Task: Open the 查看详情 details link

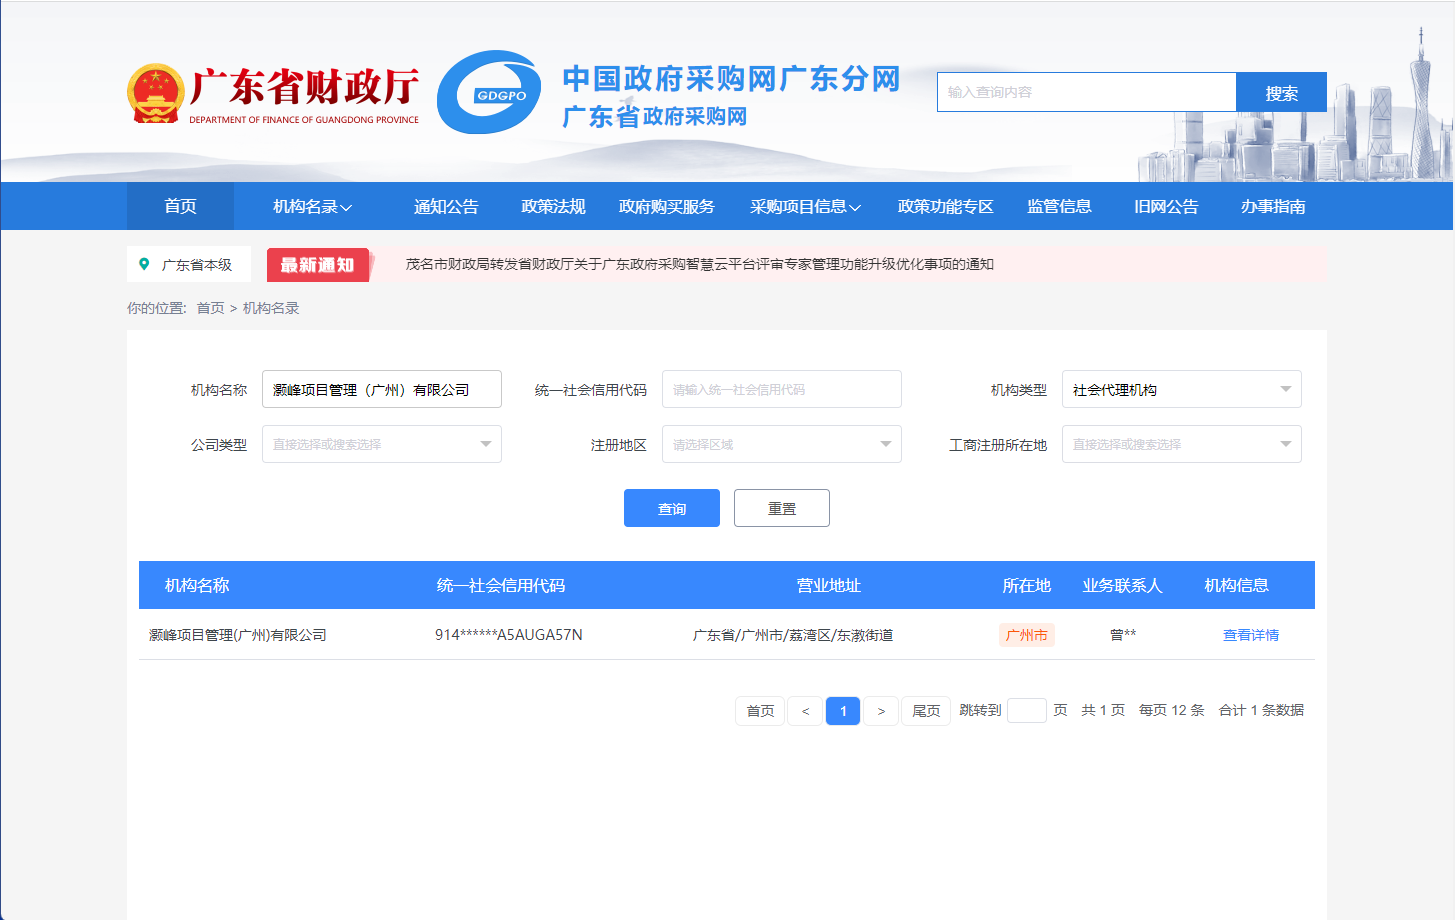Action: tap(1250, 635)
